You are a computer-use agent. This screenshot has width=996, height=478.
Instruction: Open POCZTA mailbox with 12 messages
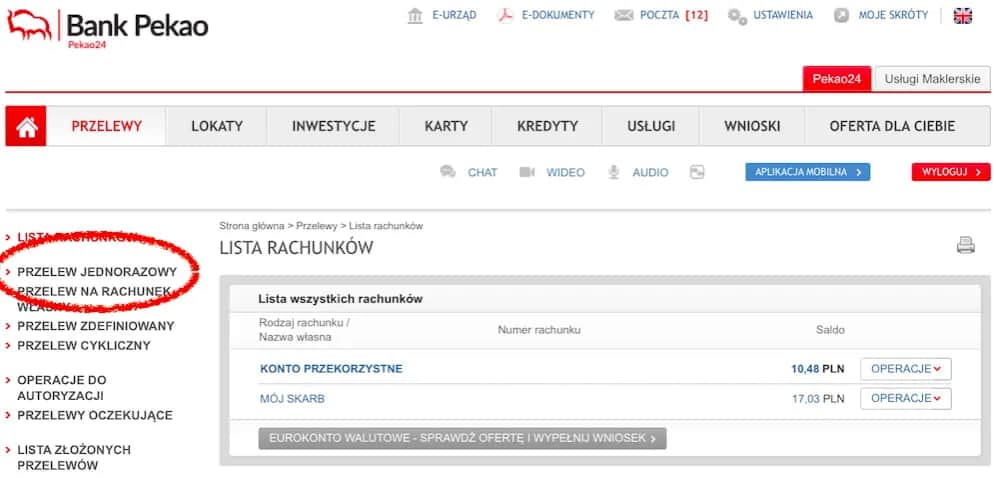pyautogui.click(x=674, y=15)
